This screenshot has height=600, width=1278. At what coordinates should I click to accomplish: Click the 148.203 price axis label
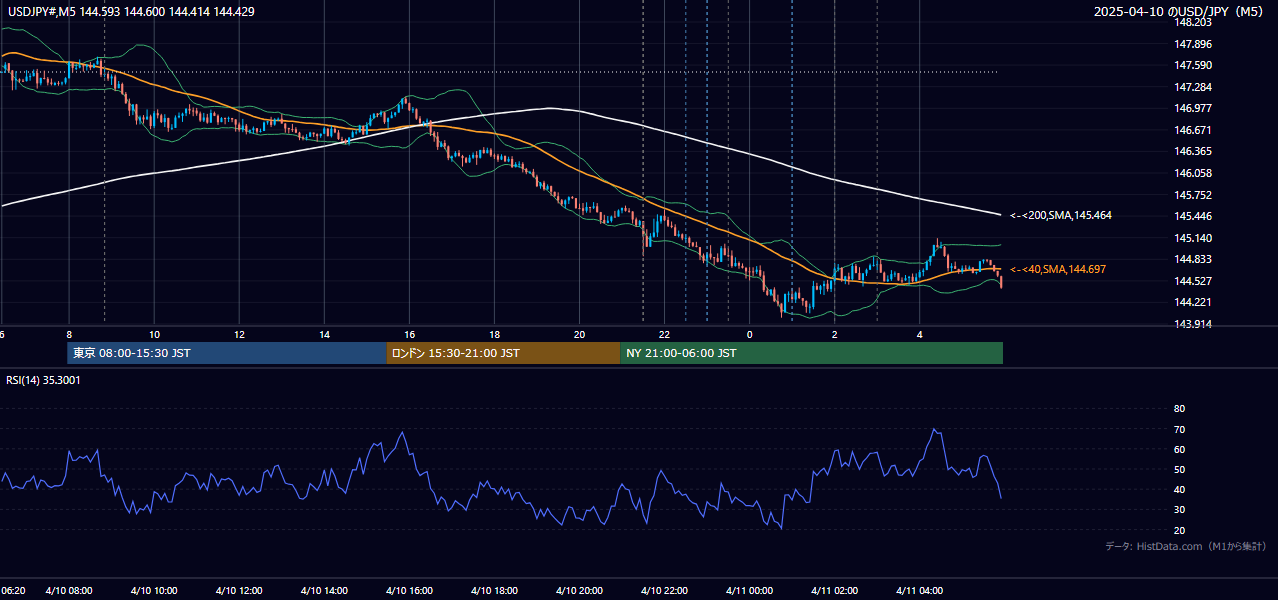tap(1193, 22)
